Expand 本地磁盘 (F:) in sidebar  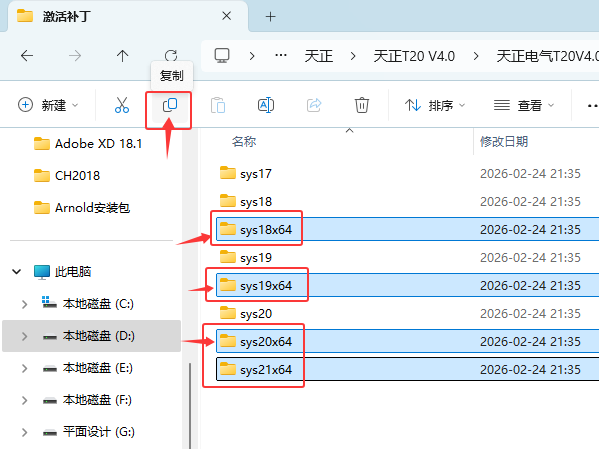click(x=24, y=400)
